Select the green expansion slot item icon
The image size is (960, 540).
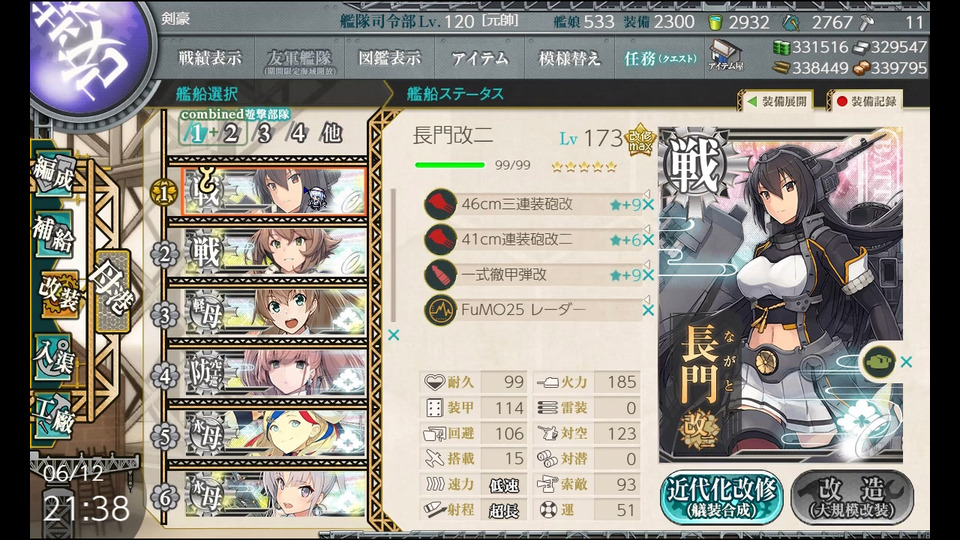[x=879, y=361]
